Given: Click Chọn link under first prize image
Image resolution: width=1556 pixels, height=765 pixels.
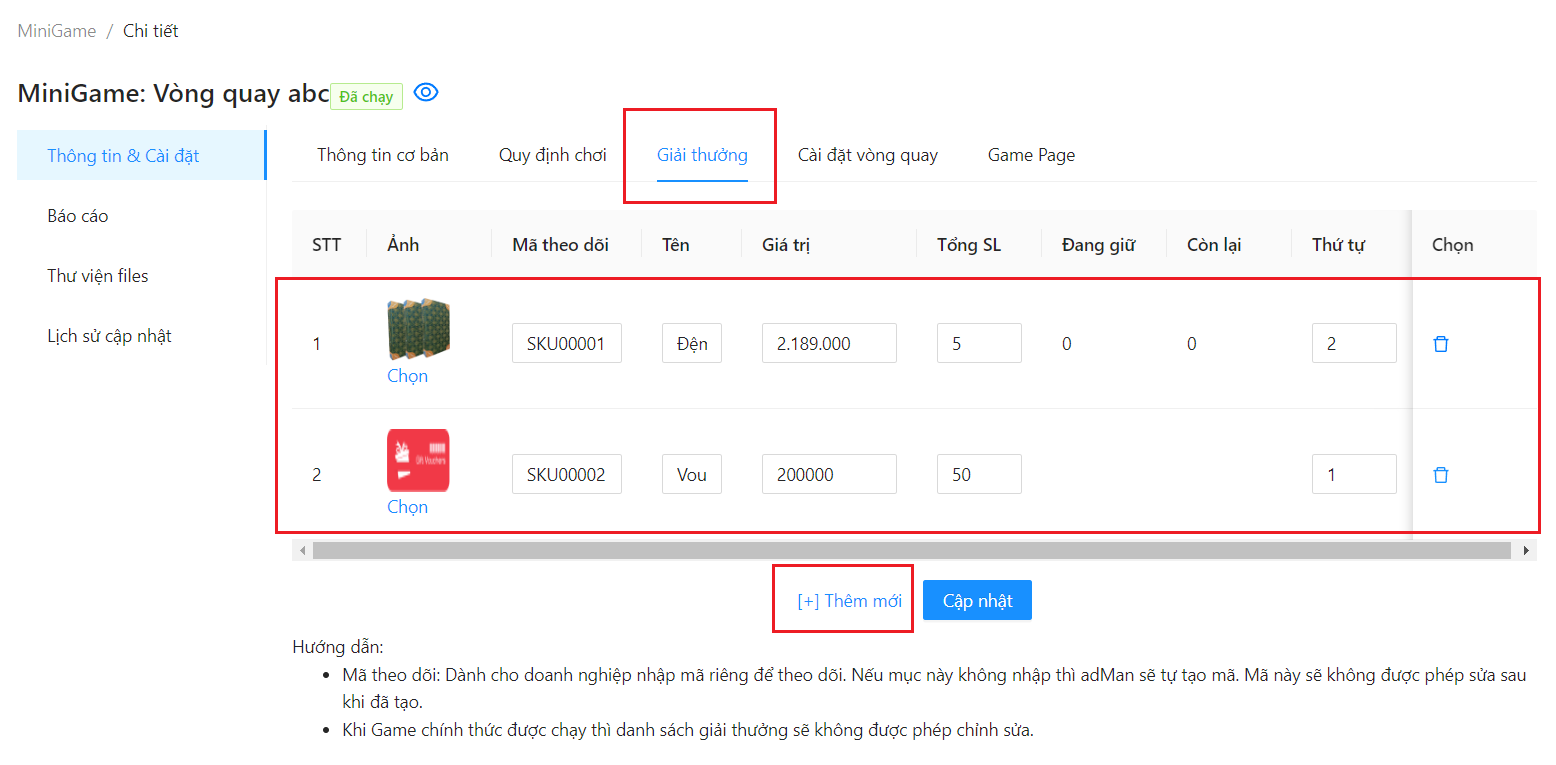Looking at the screenshot, I should (x=407, y=376).
